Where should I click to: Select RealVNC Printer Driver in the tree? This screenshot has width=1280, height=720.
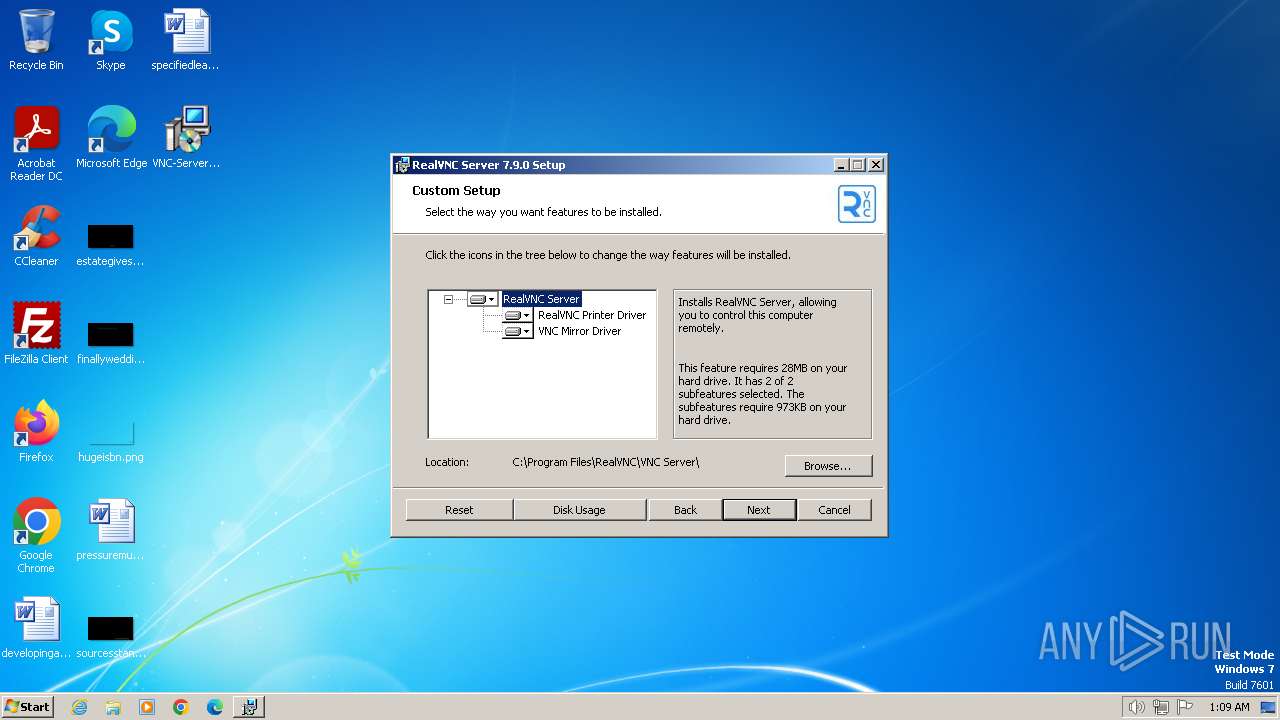point(592,315)
